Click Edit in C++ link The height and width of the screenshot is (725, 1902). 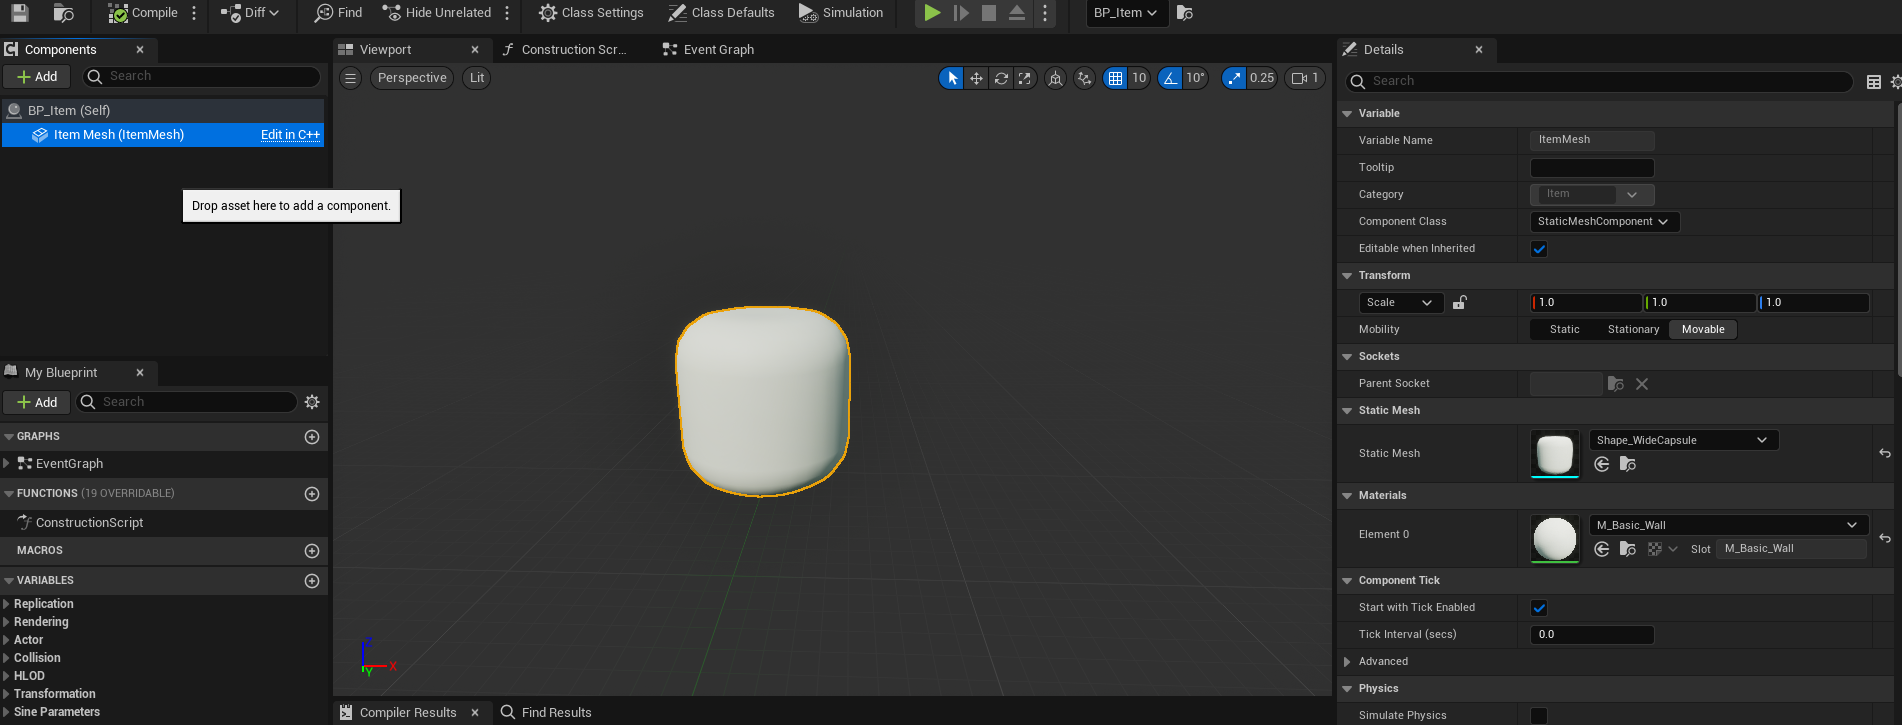(x=290, y=135)
